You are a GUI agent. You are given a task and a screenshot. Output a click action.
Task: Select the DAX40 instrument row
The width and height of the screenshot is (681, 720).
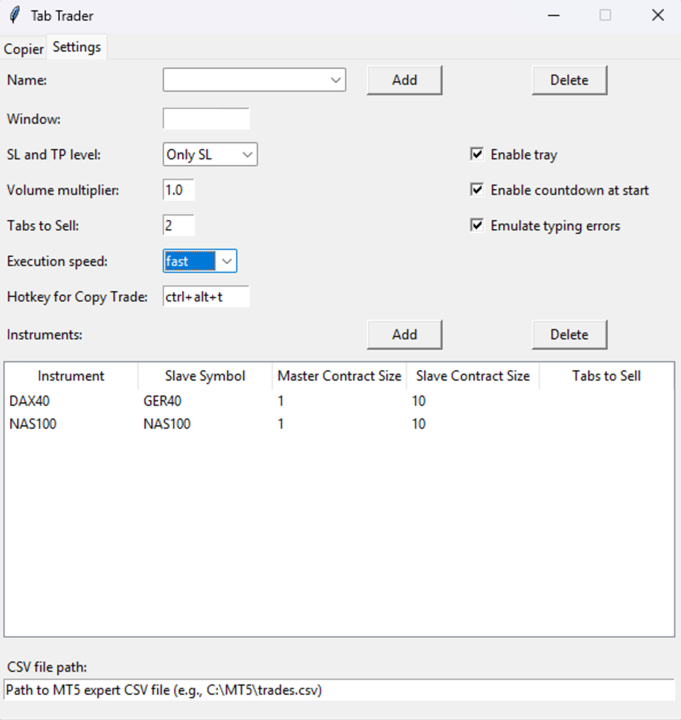click(x=339, y=401)
